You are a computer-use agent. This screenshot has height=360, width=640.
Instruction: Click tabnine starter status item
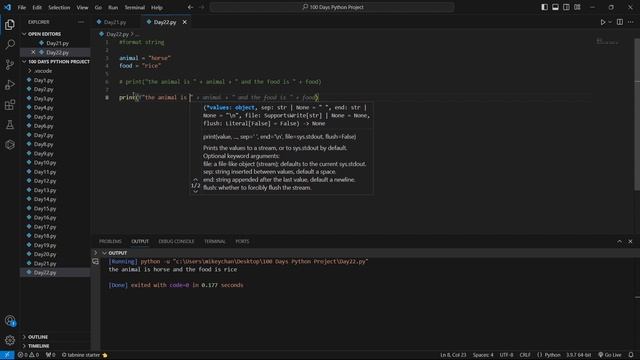(84, 355)
